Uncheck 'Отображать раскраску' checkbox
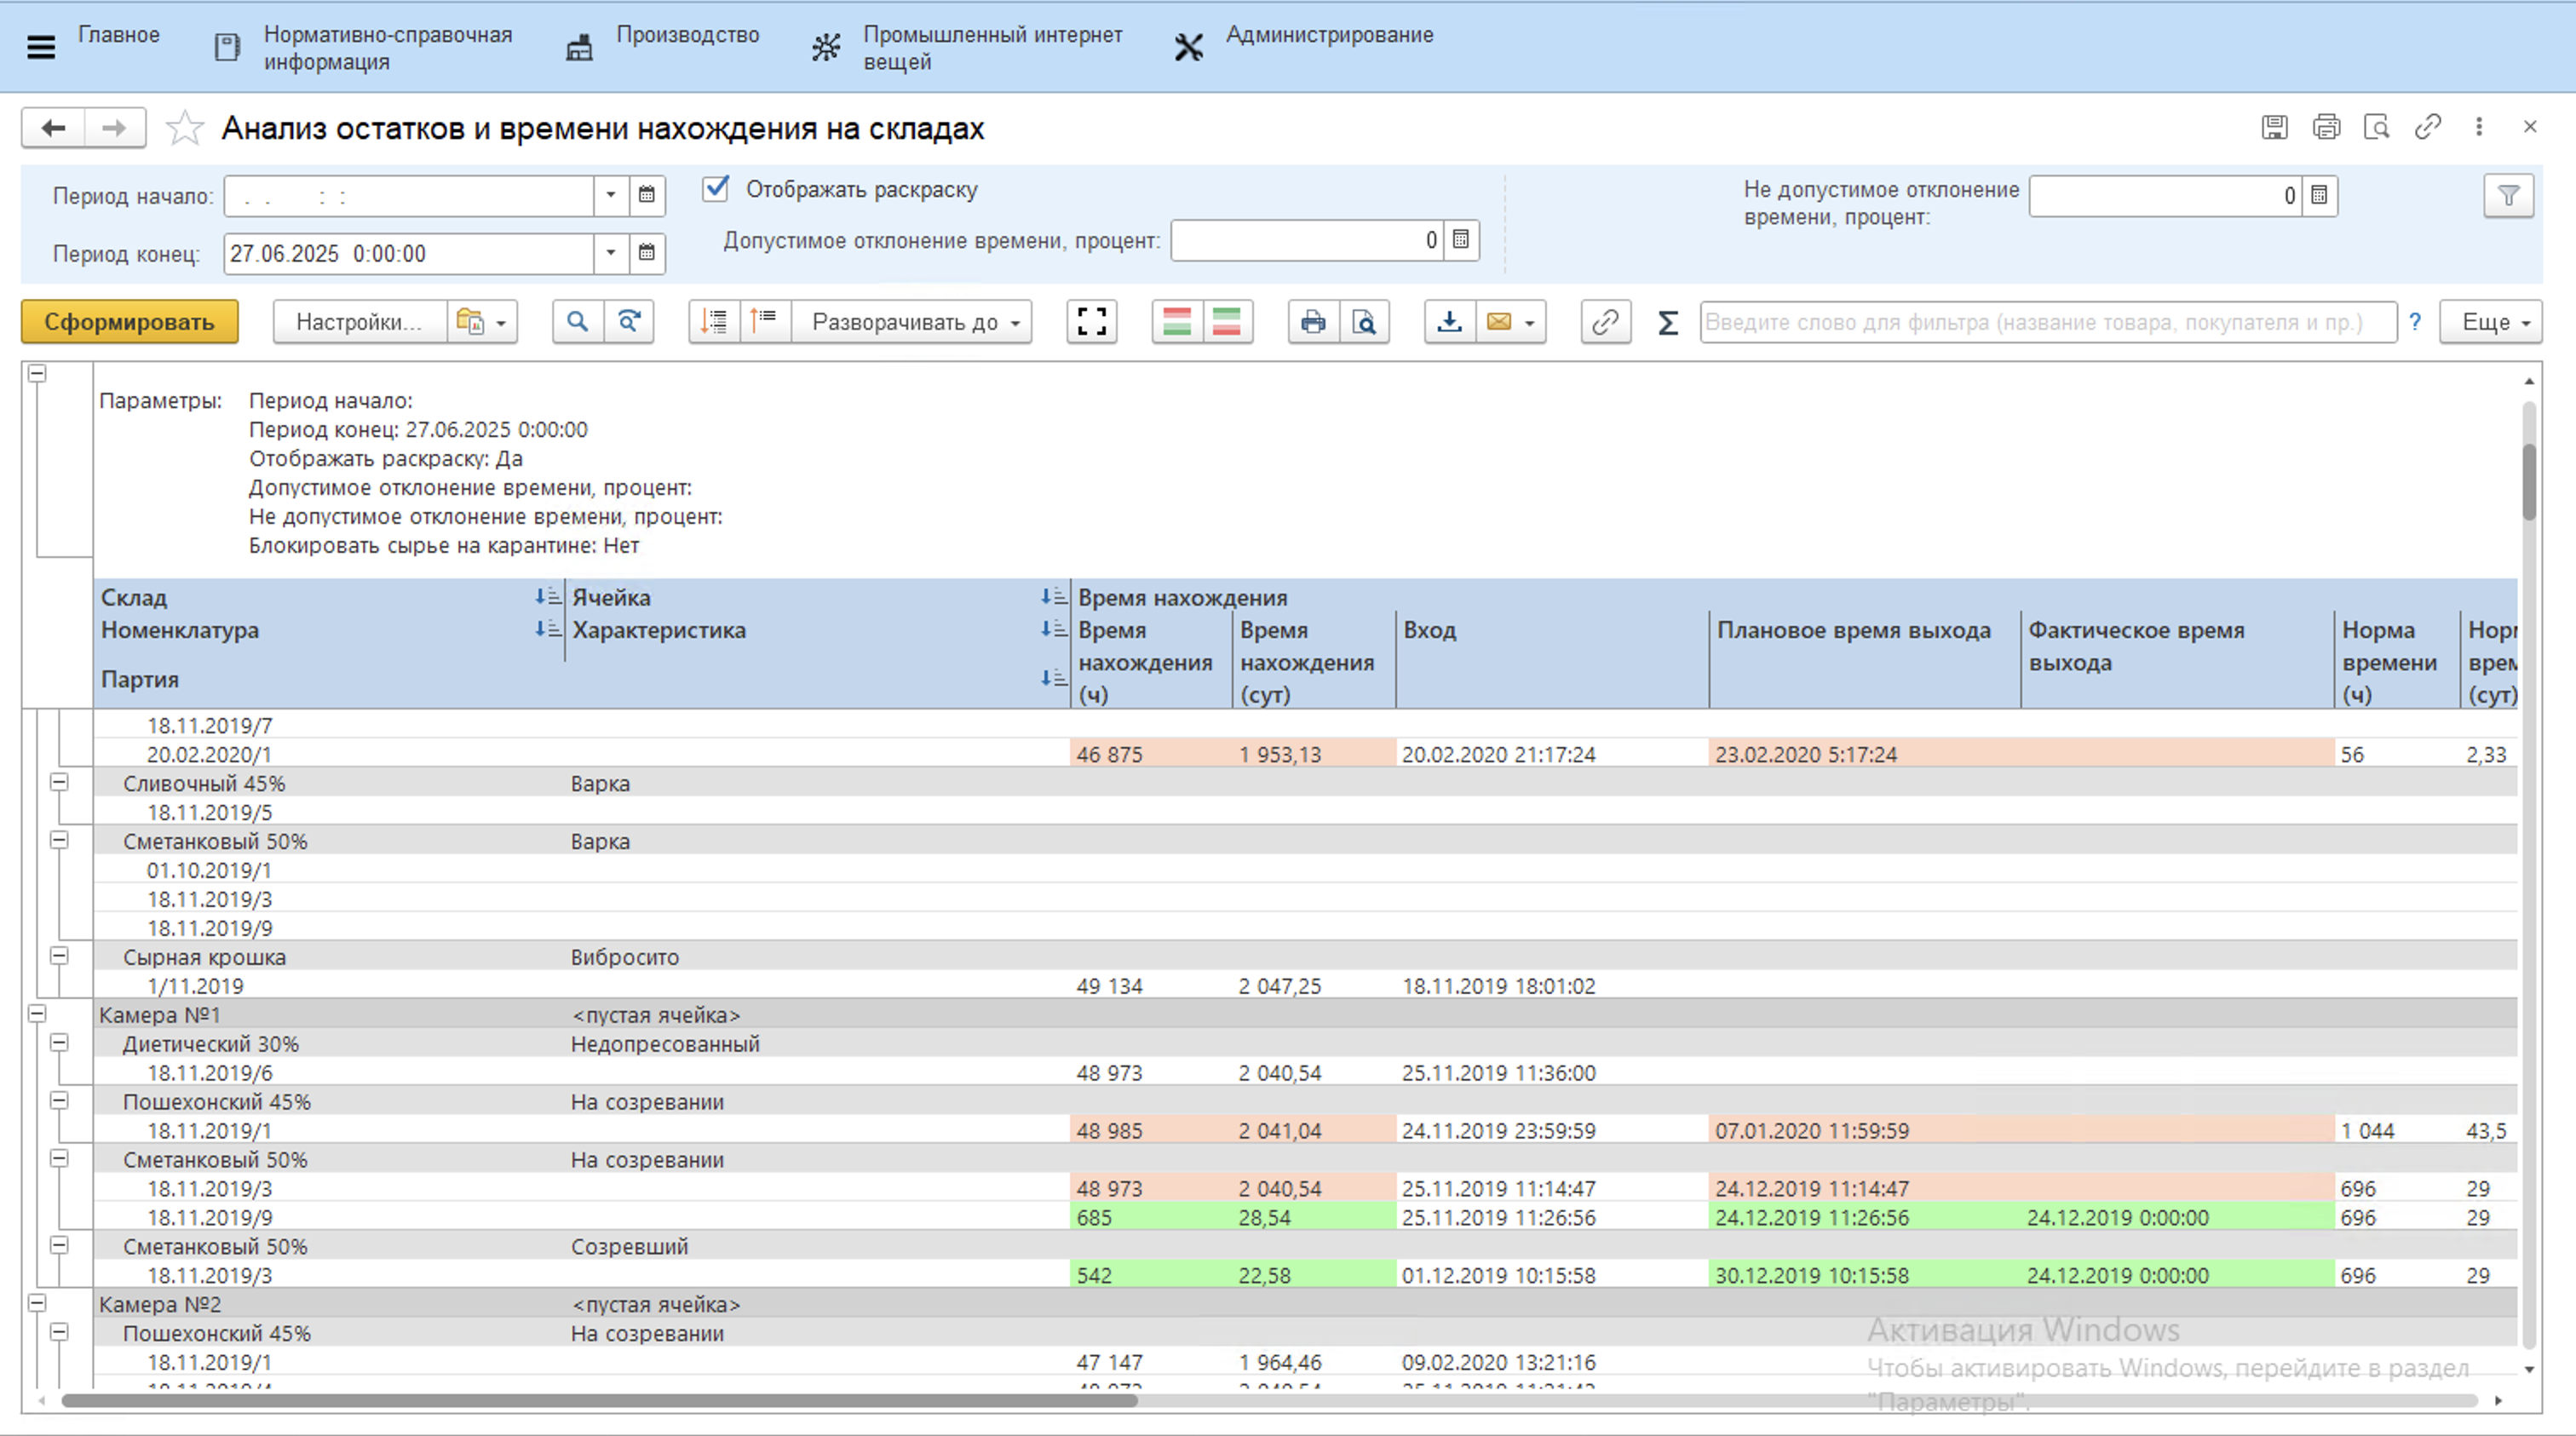 [716, 189]
